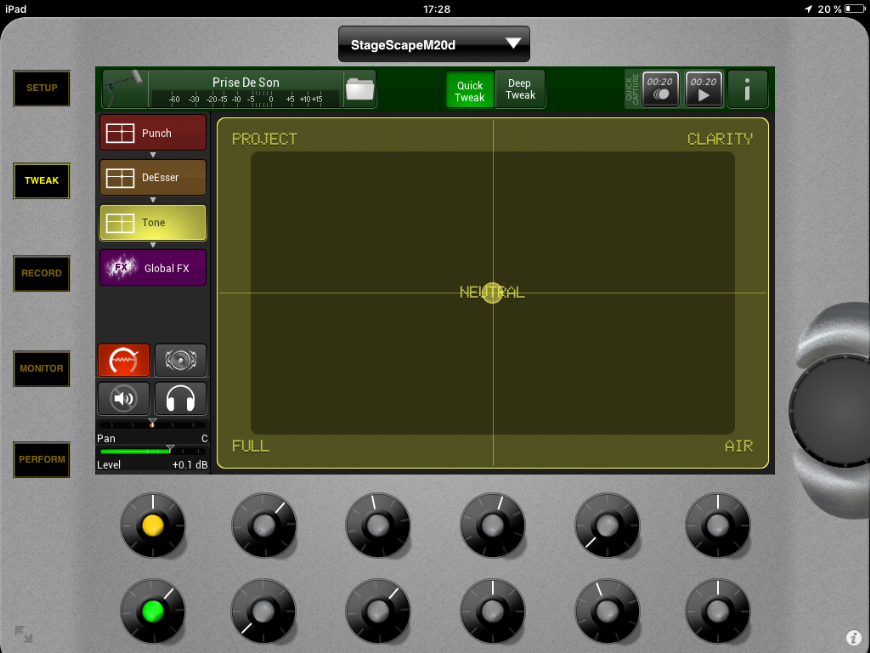
Task: Switch to the Quick Tweak tab
Action: click(x=469, y=90)
